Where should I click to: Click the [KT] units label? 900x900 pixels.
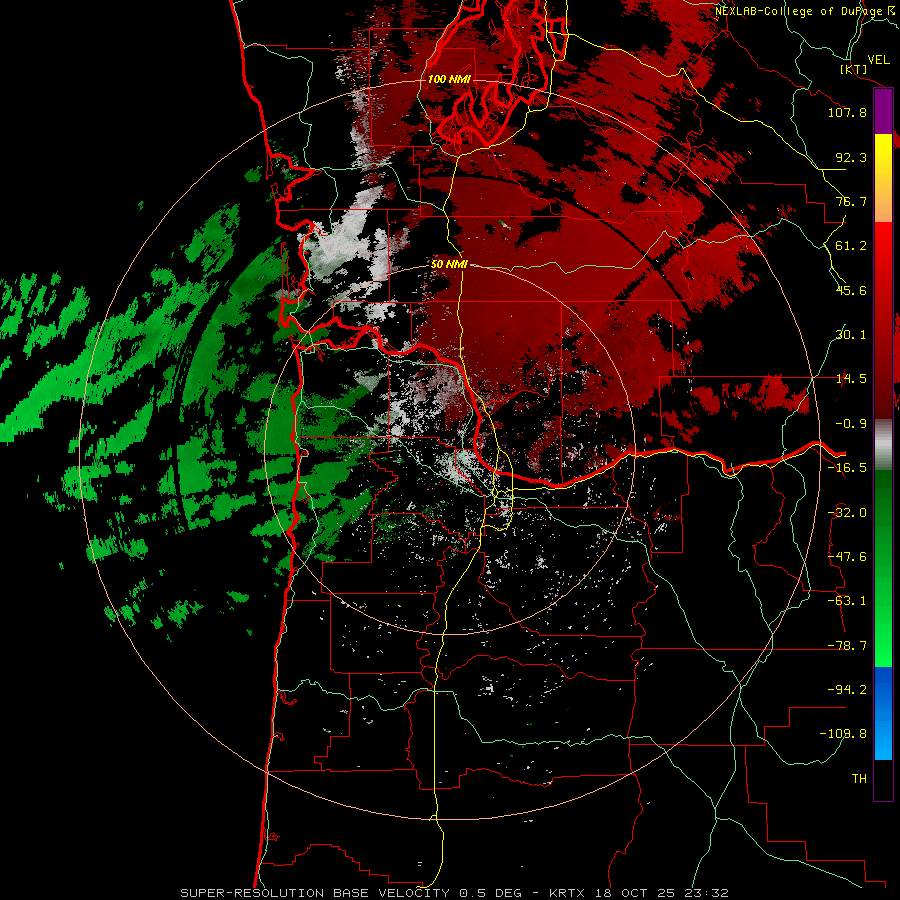[x=854, y=69]
